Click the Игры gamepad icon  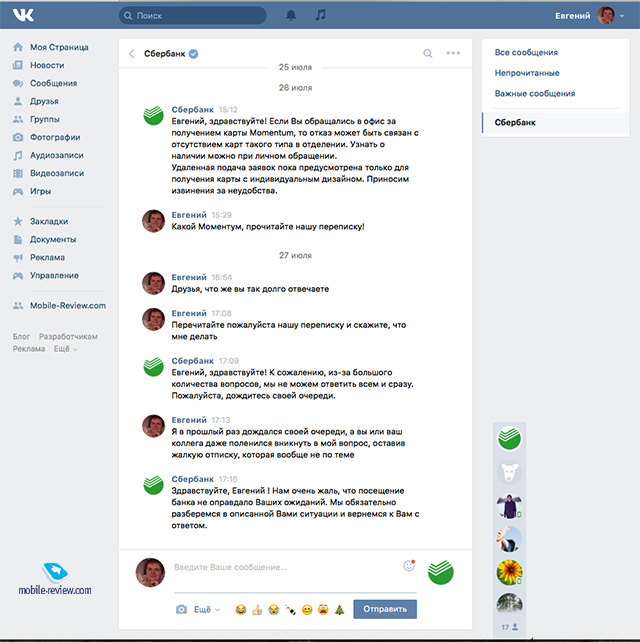click(x=18, y=191)
